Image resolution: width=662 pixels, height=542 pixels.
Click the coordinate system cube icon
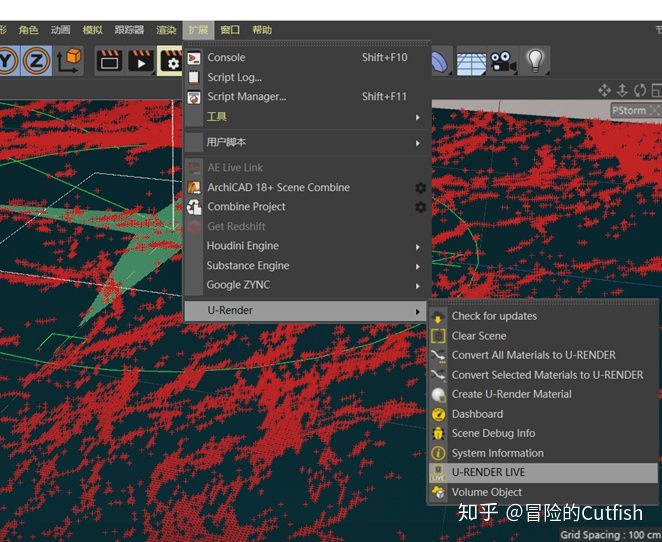pos(68,61)
